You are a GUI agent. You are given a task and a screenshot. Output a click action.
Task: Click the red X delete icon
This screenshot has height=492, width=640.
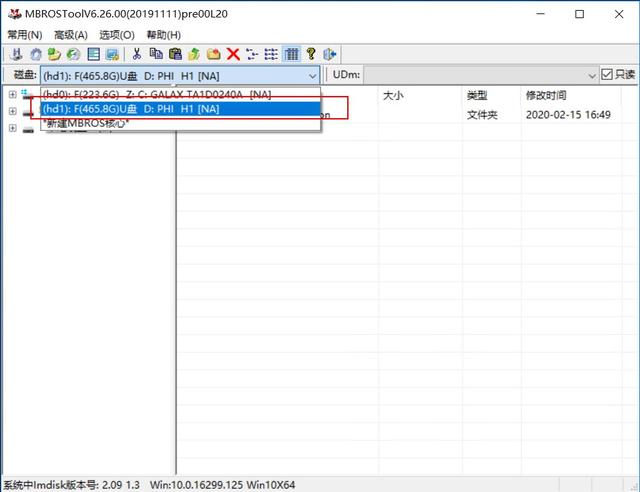[233, 54]
